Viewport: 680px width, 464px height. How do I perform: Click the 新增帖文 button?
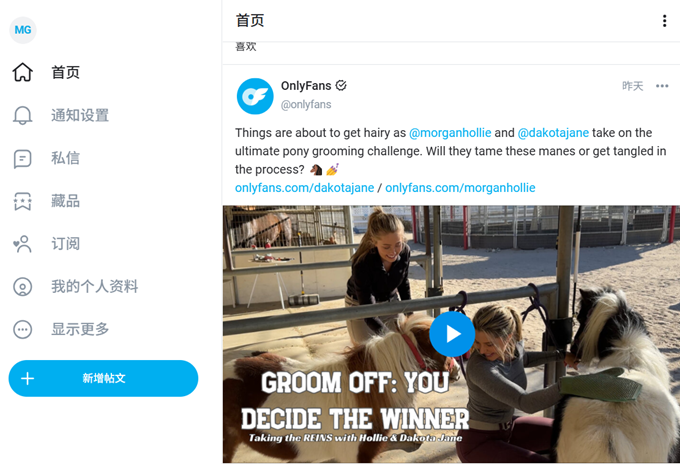pos(103,378)
